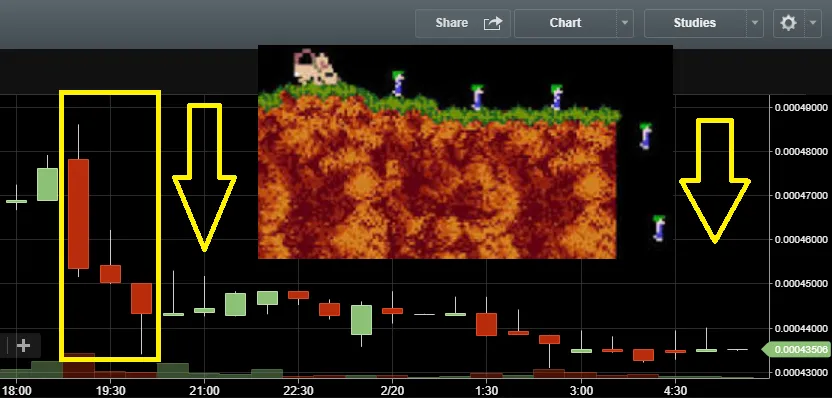Open the Studies button
832x398 pixels.
[x=695, y=23]
